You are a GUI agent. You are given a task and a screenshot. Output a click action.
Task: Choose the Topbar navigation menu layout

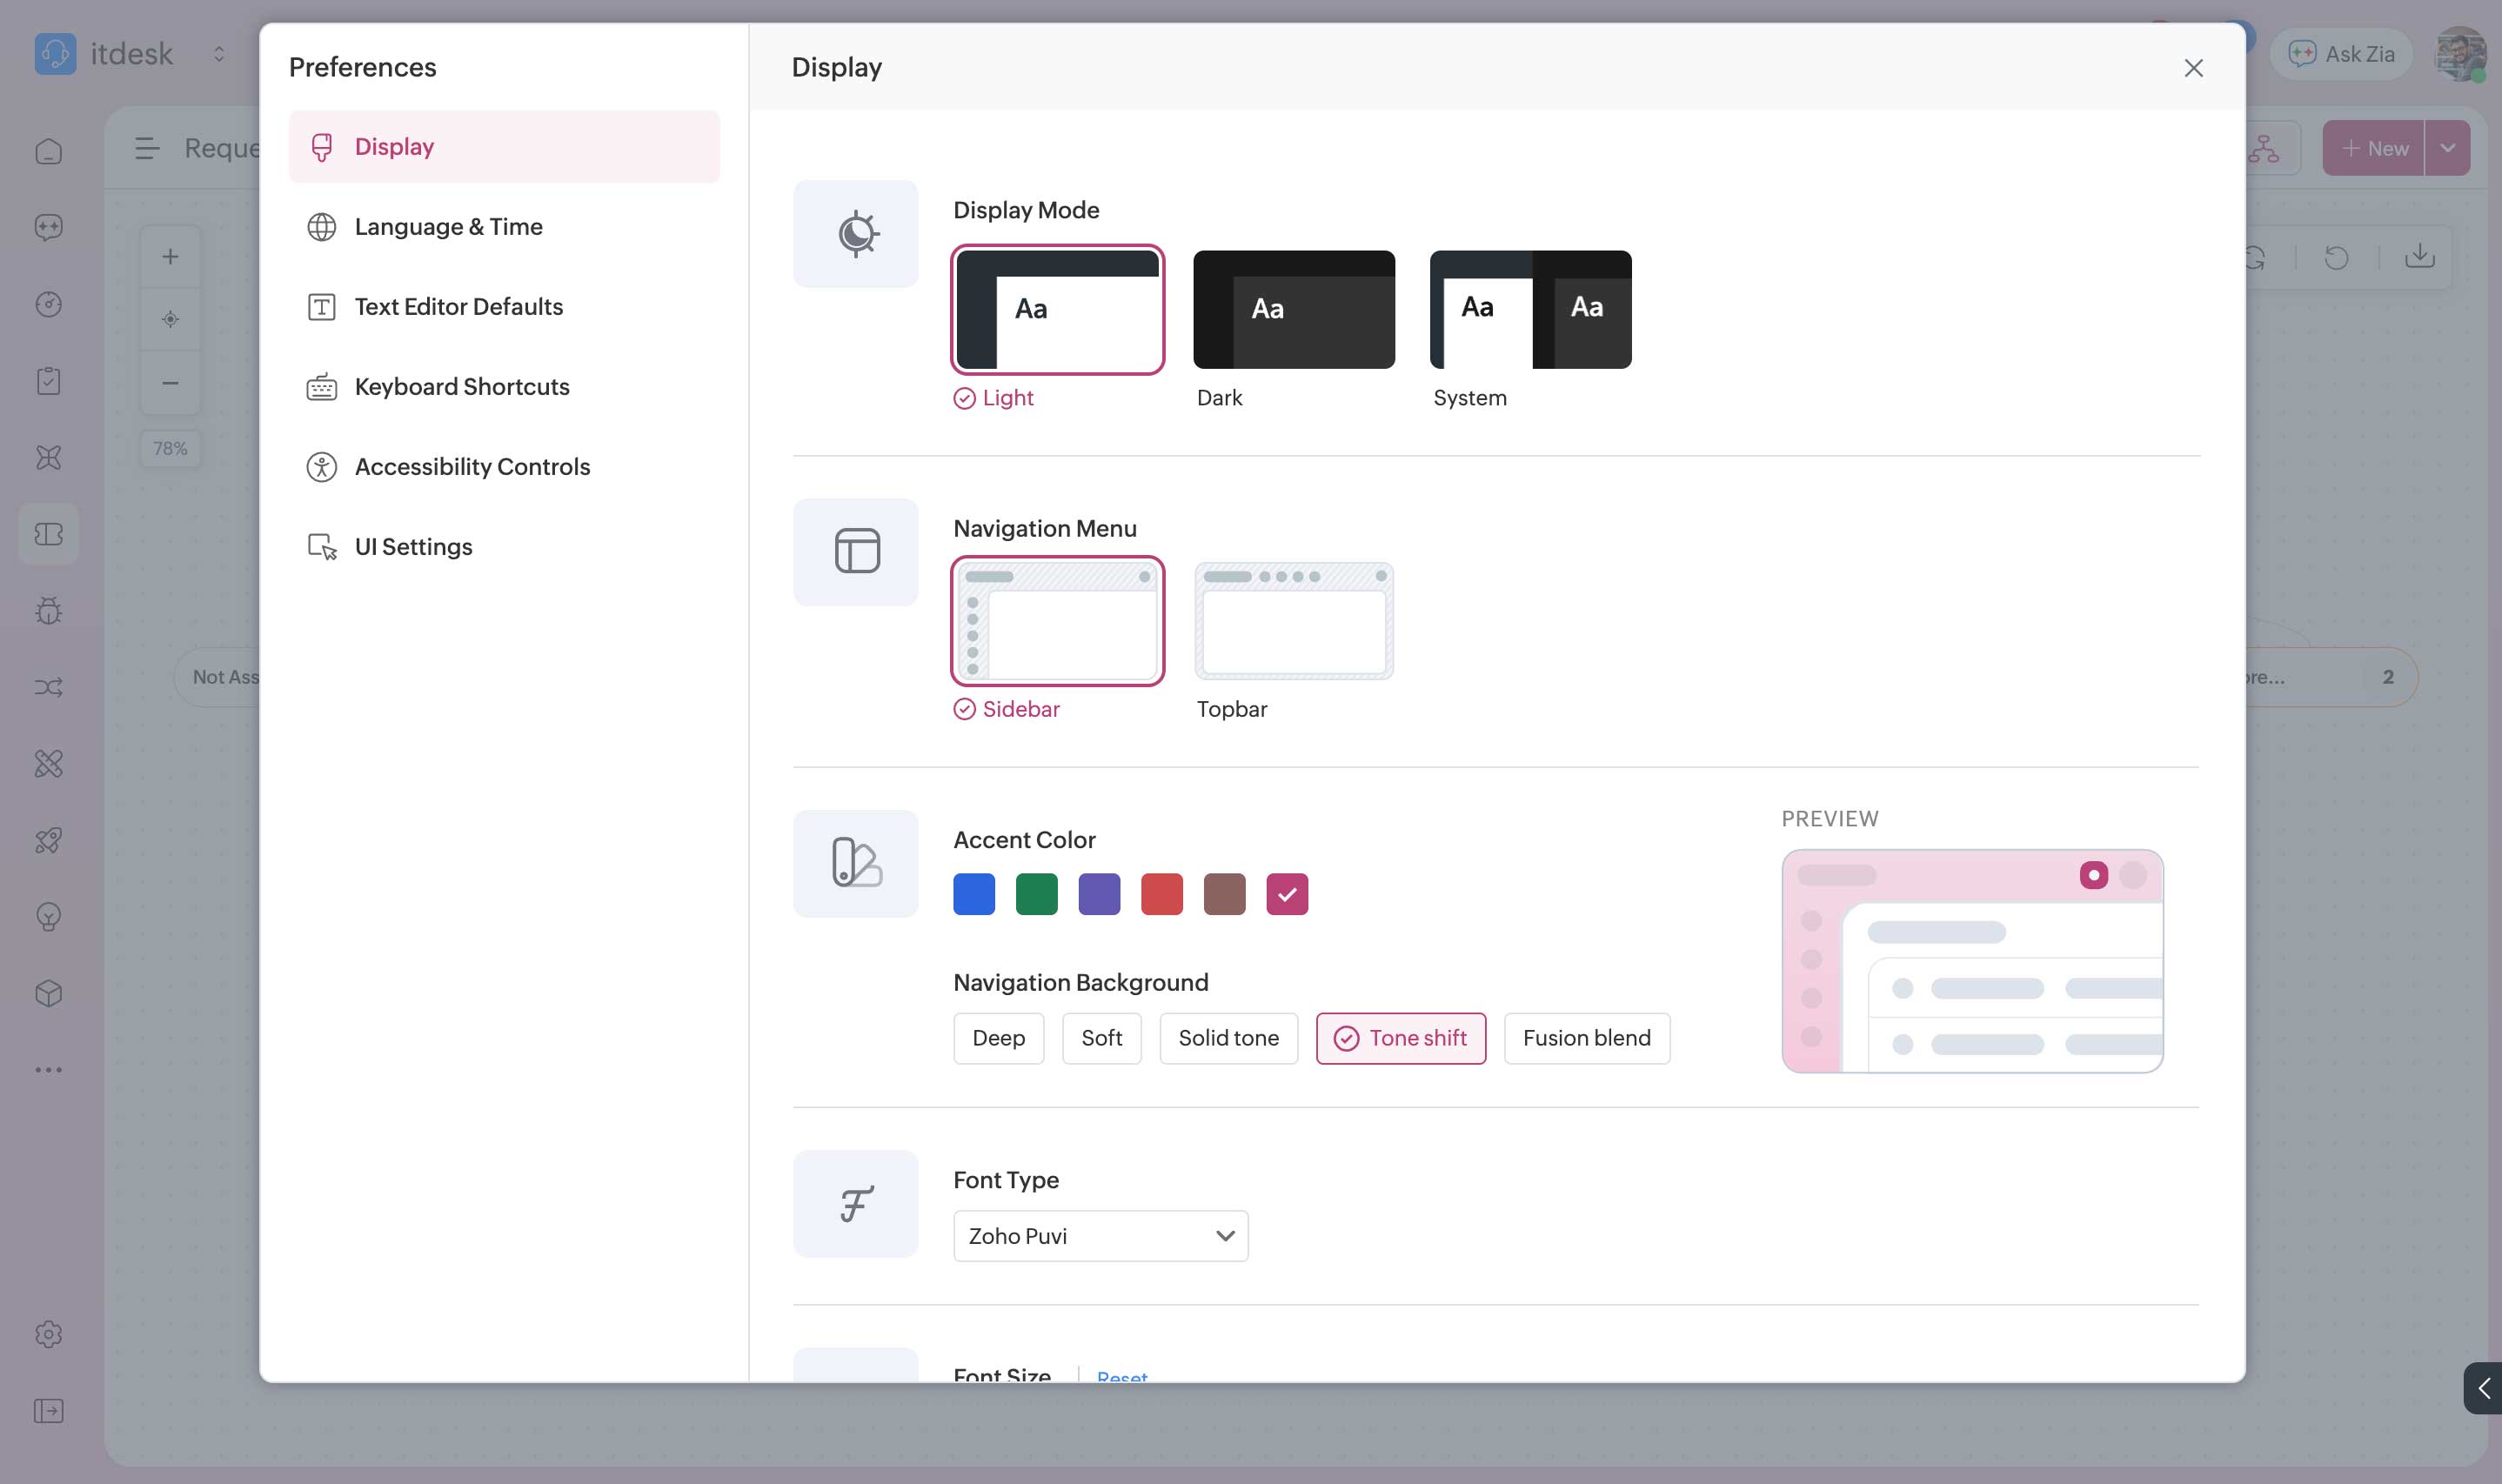(x=1294, y=621)
